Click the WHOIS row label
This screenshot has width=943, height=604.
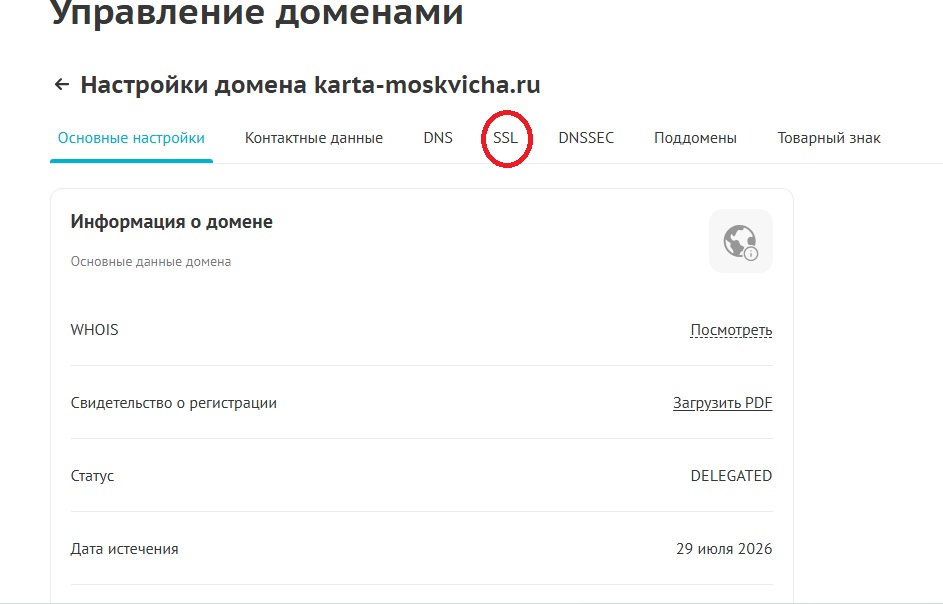[x=94, y=330]
